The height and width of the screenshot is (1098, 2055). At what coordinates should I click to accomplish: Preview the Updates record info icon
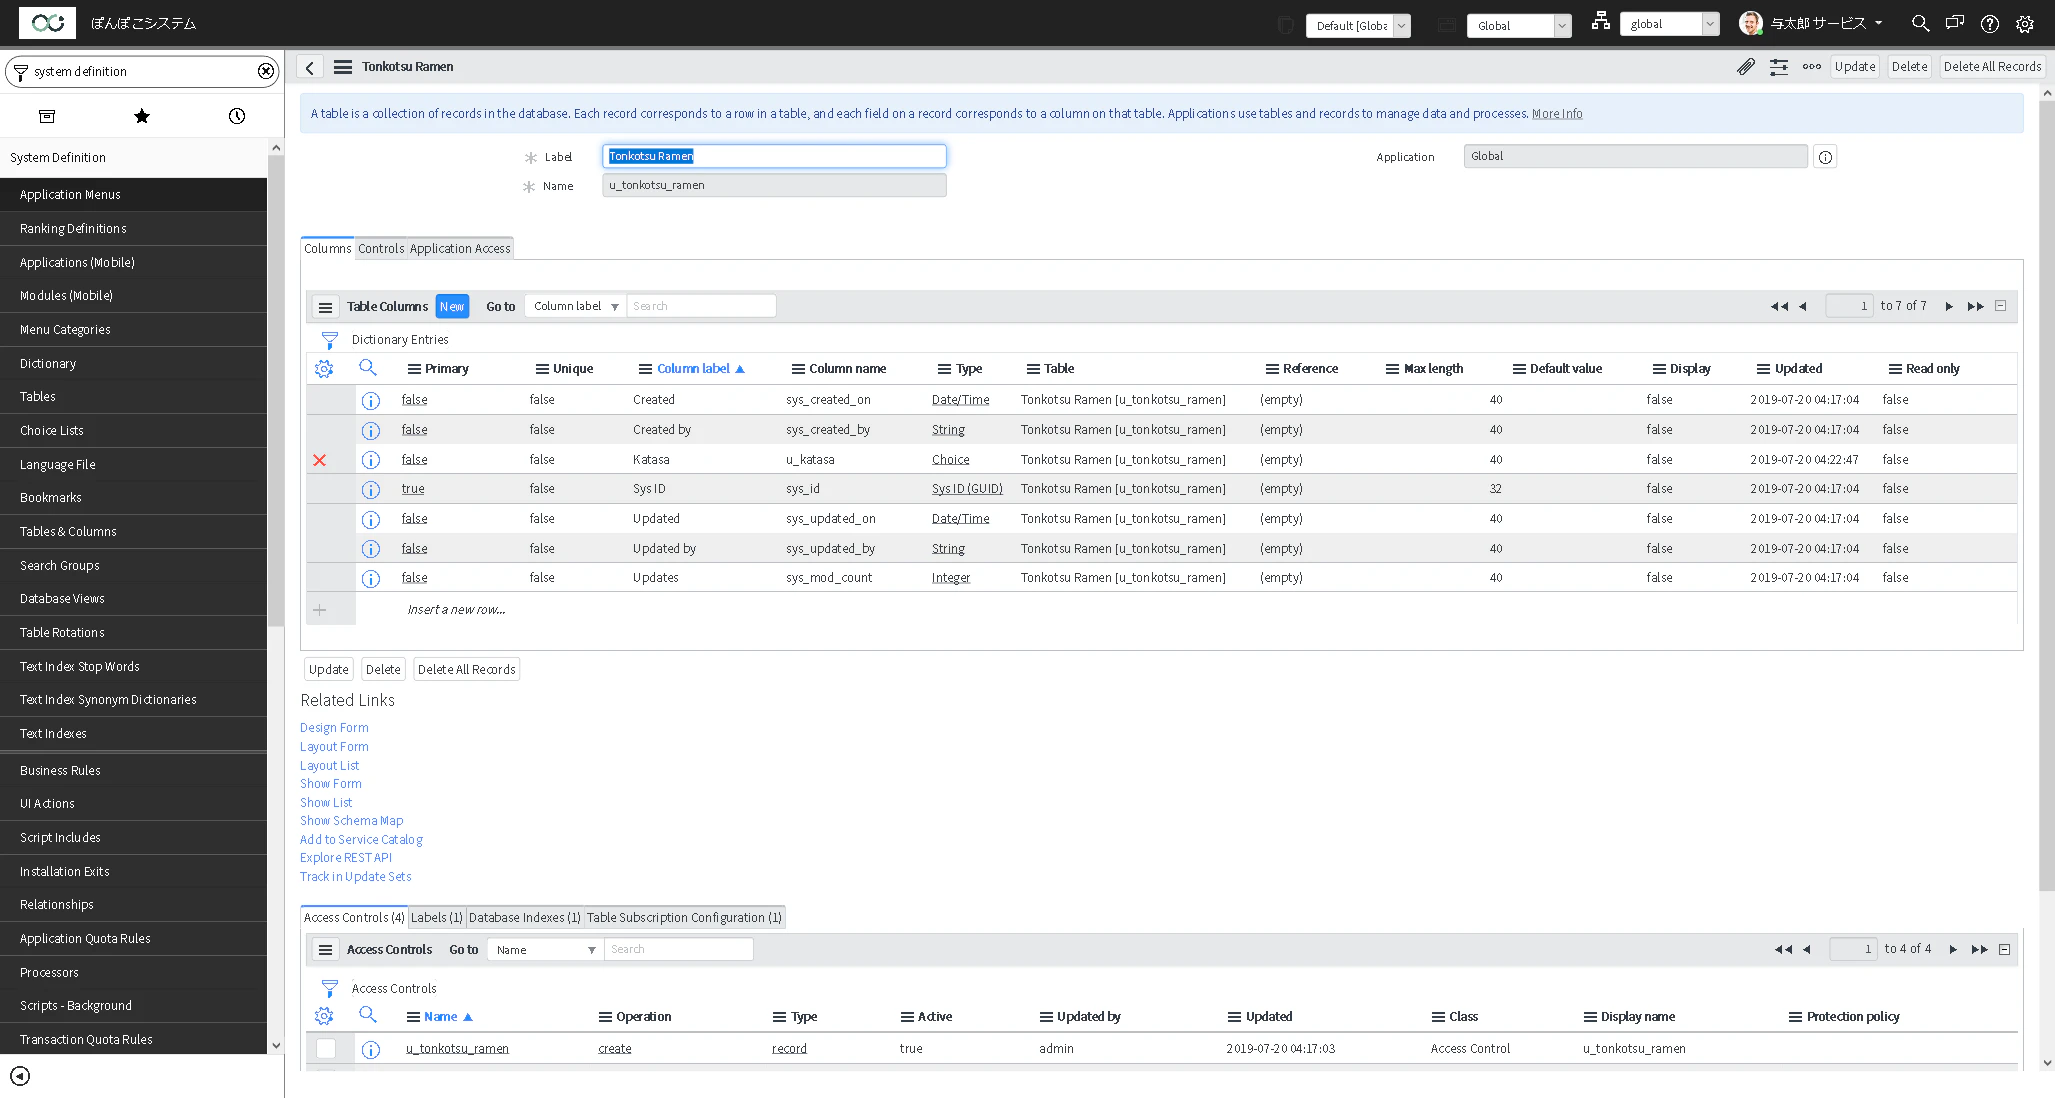point(371,579)
